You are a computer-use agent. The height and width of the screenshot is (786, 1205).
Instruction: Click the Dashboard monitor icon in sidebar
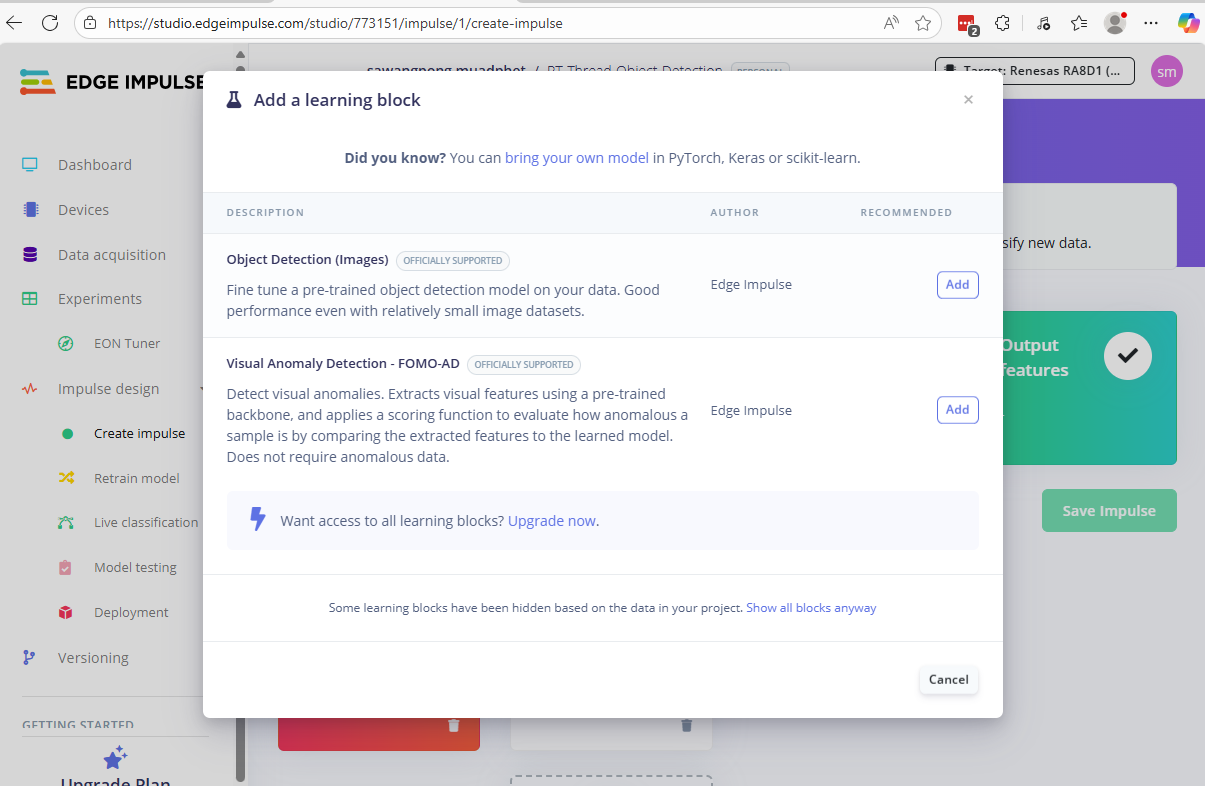click(30, 165)
